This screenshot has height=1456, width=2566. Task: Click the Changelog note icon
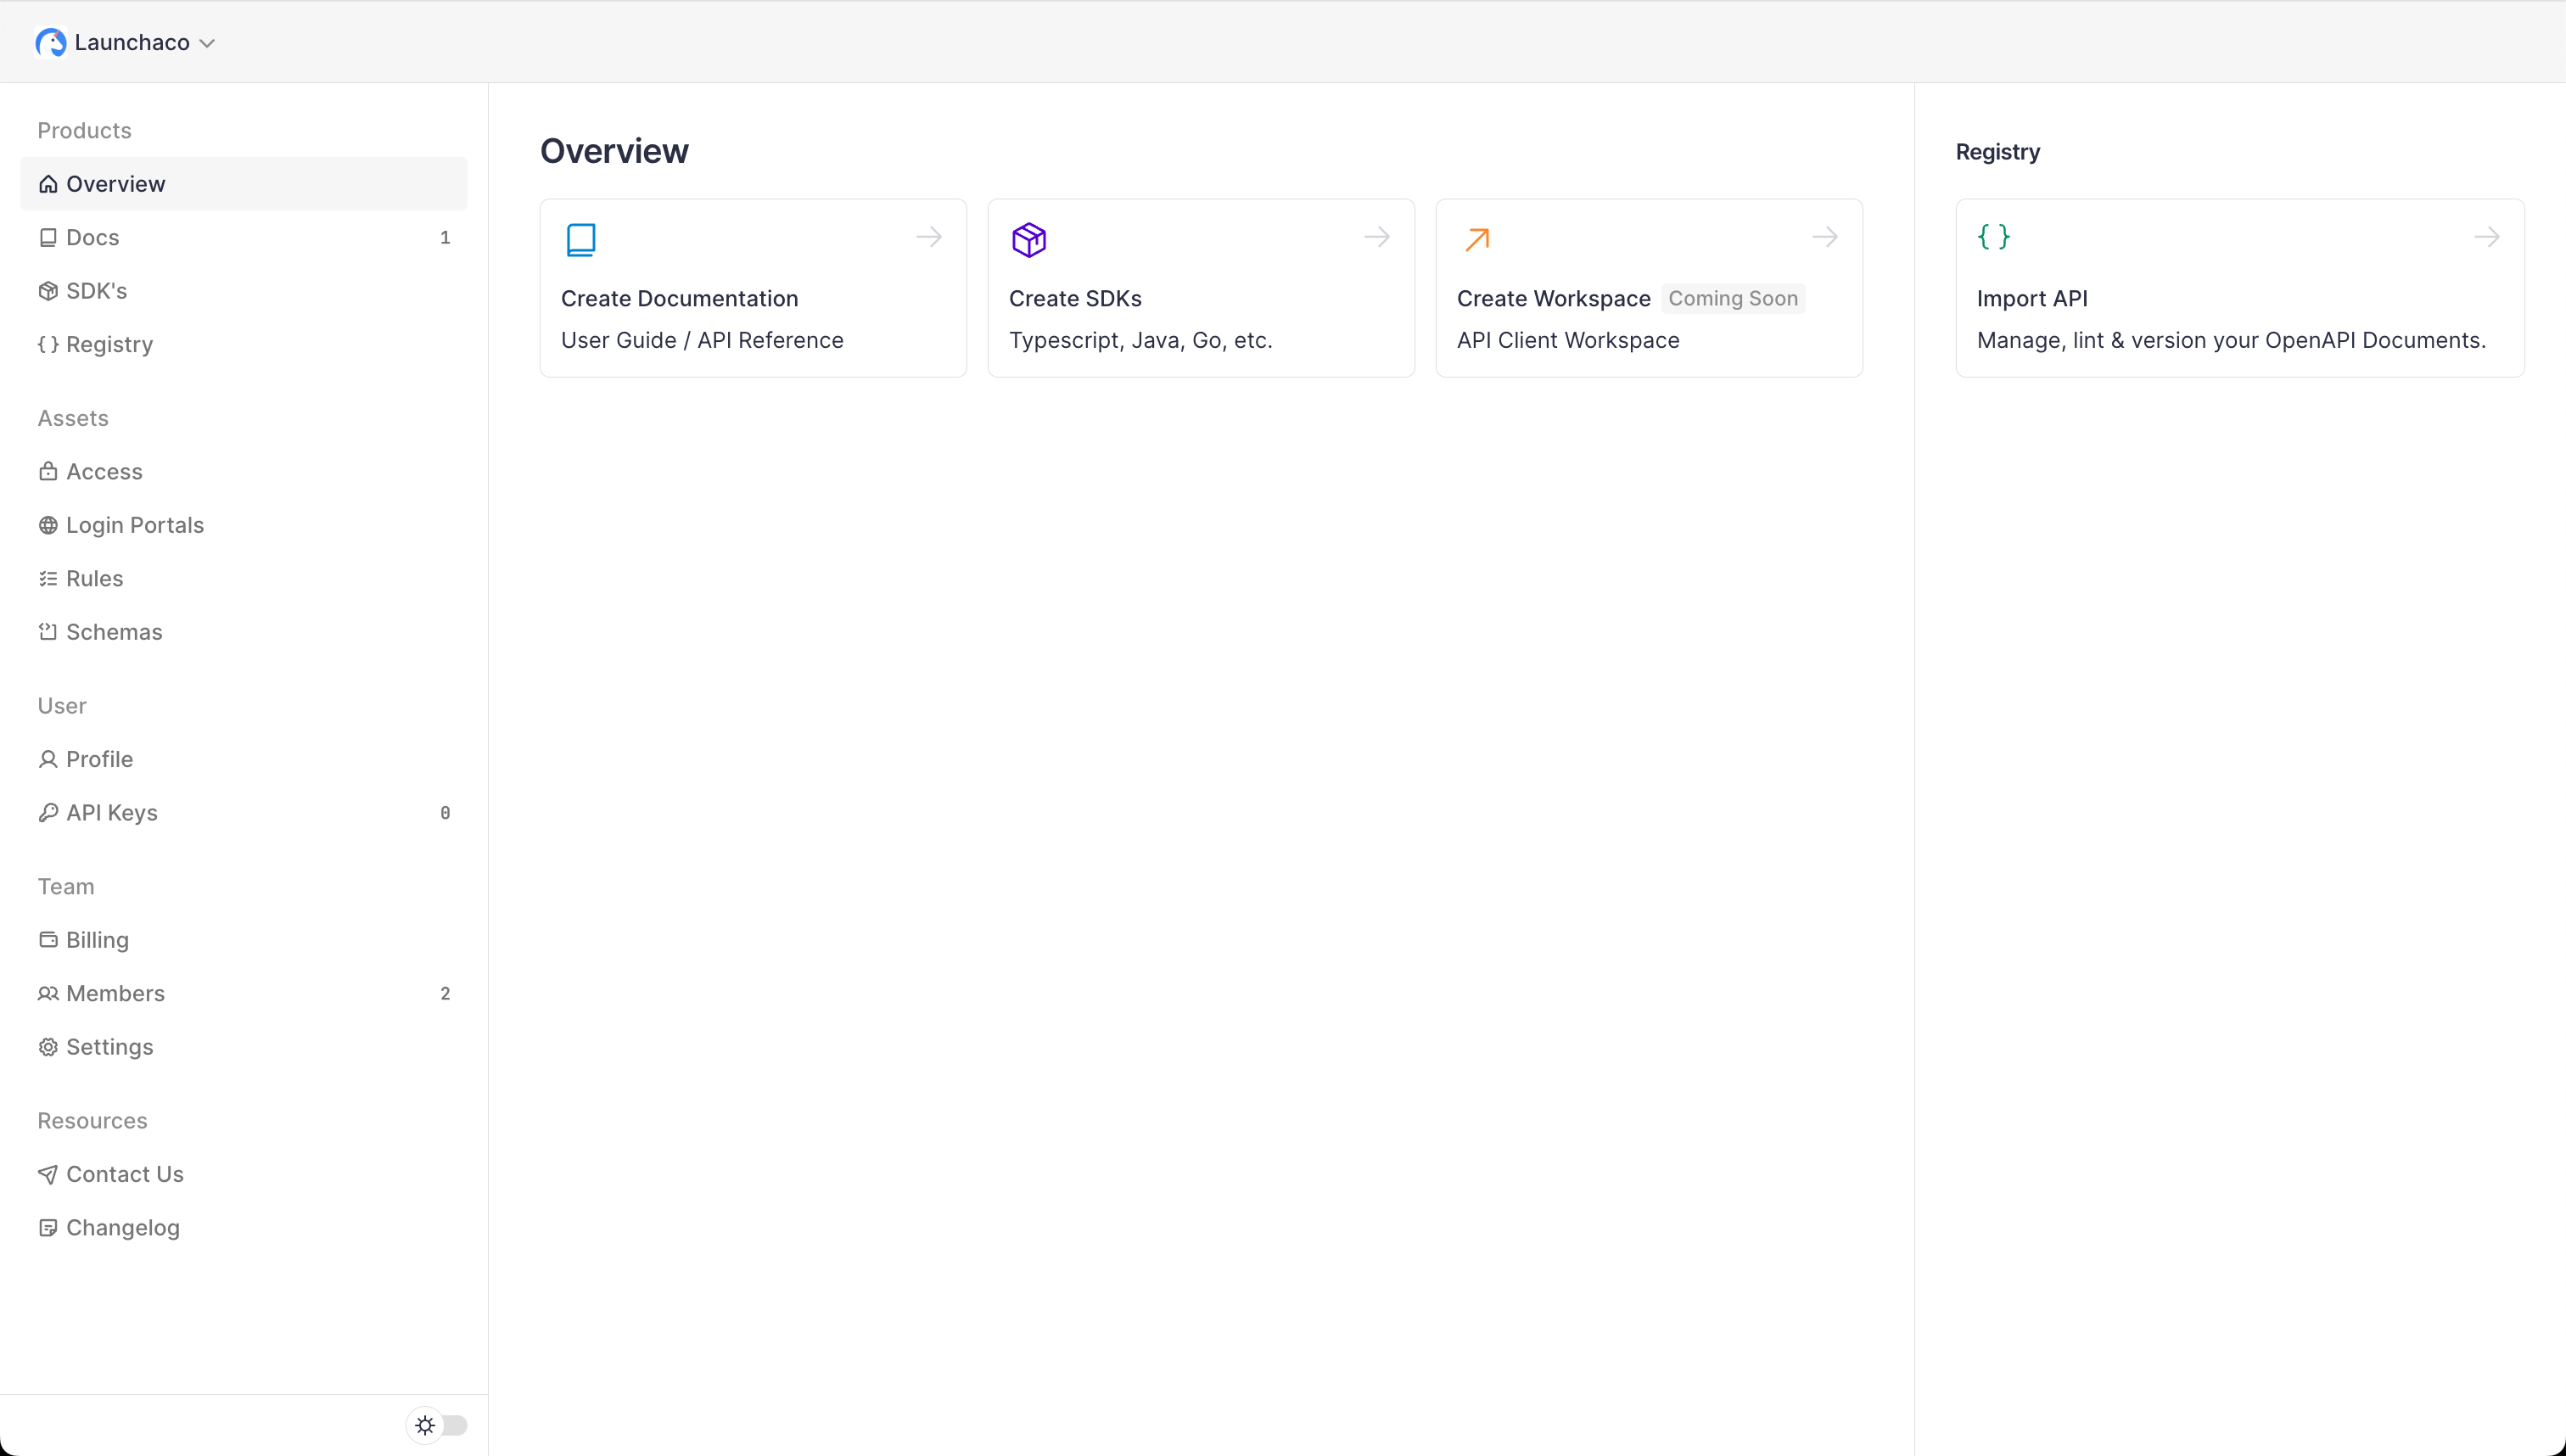pyautogui.click(x=48, y=1228)
